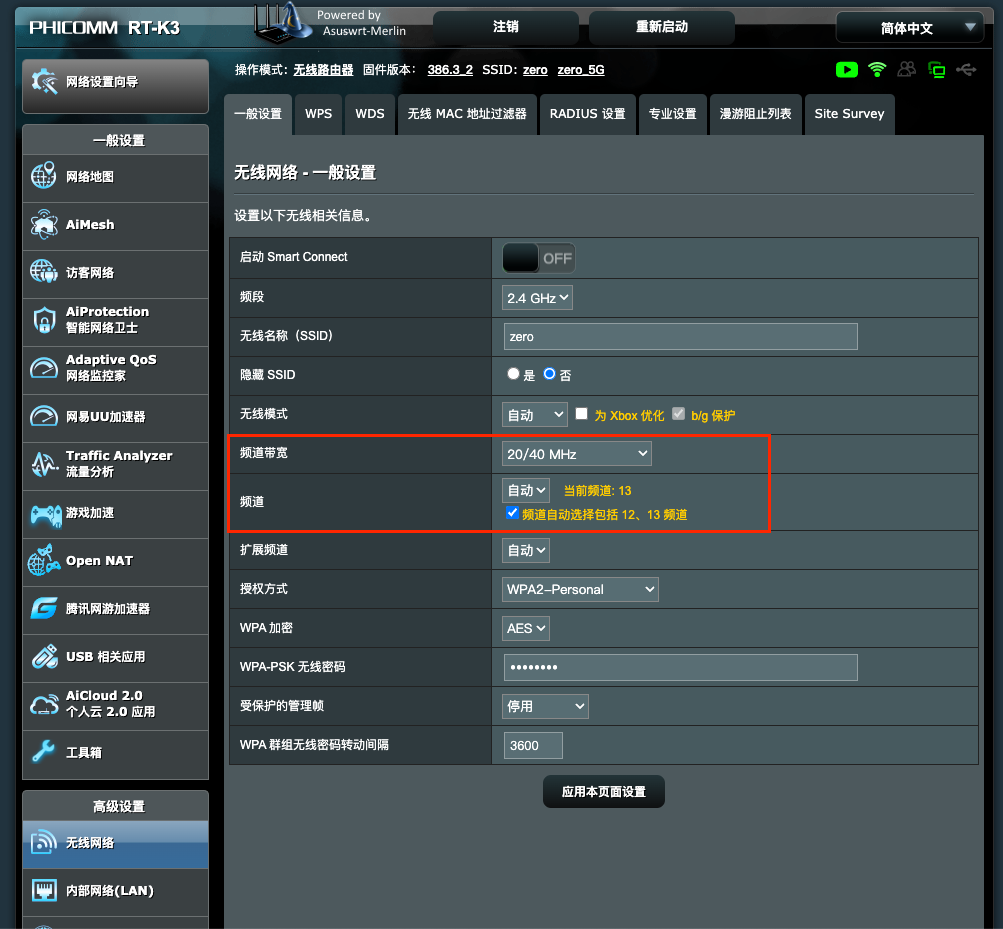Expand the 授权方式 WPA2-Personal dropdown
Screen dimensions: 1003x929
pos(580,589)
